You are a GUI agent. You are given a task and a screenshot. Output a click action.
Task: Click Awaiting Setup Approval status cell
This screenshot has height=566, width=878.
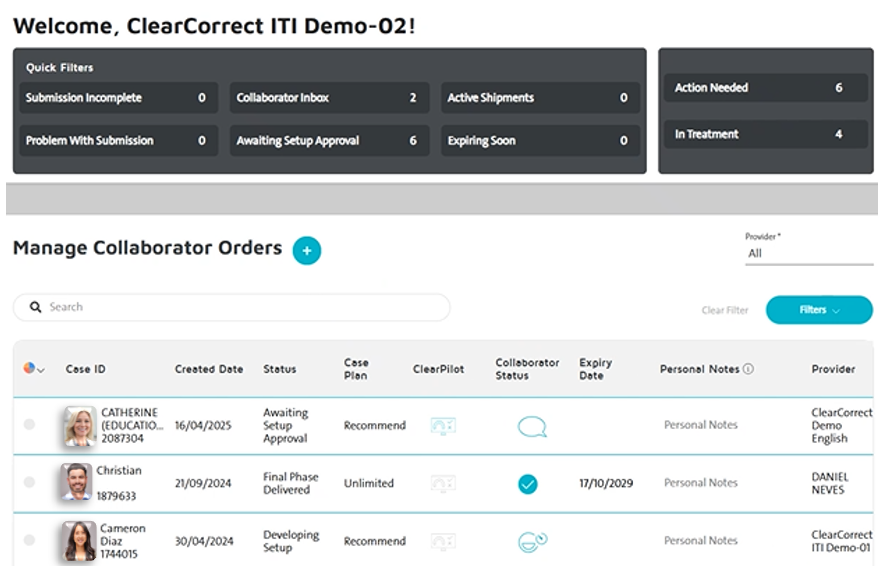pyautogui.click(x=286, y=425)
